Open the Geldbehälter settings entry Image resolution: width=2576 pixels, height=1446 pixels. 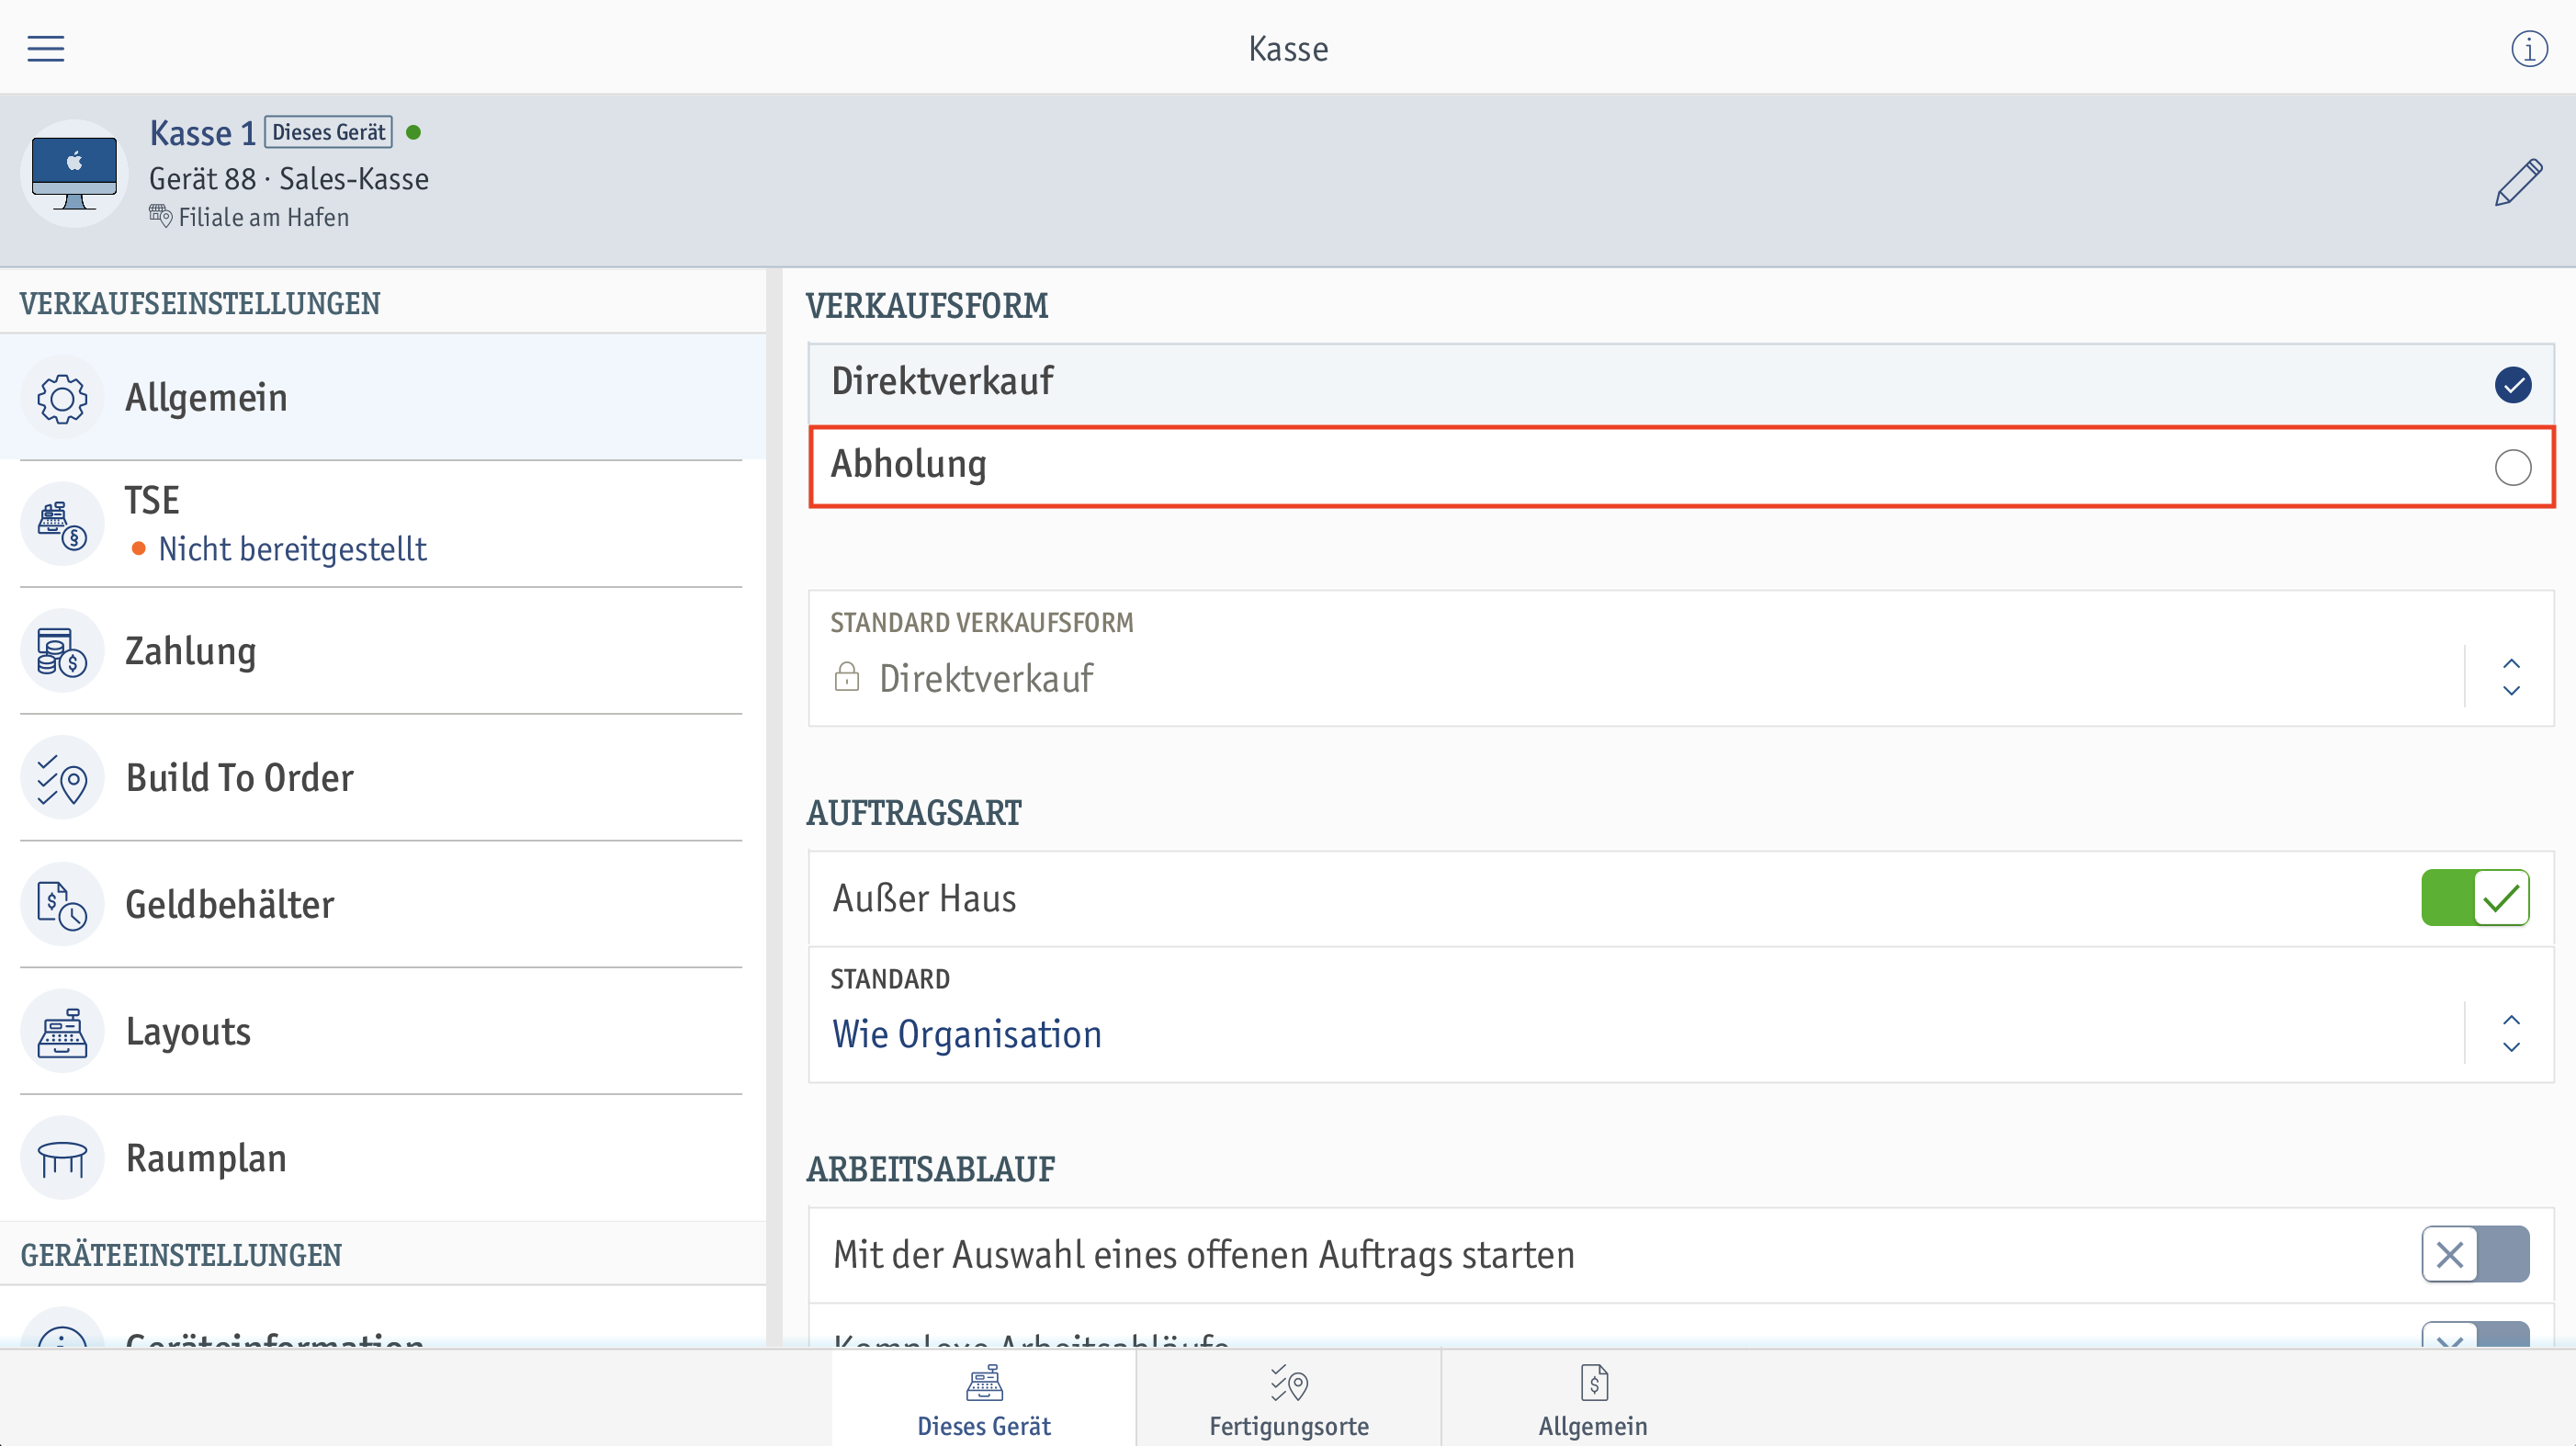coord(383,905)
